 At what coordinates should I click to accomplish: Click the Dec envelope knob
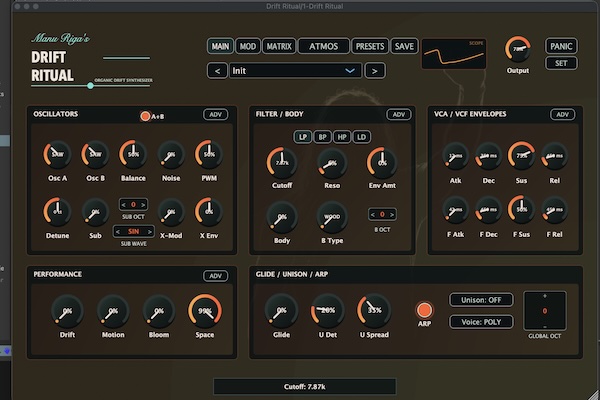(488, 156)
